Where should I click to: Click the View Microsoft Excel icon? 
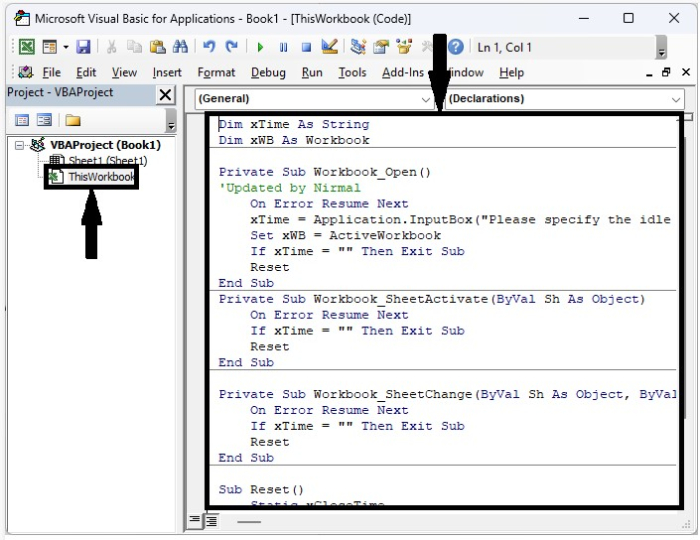coord(26,47)
